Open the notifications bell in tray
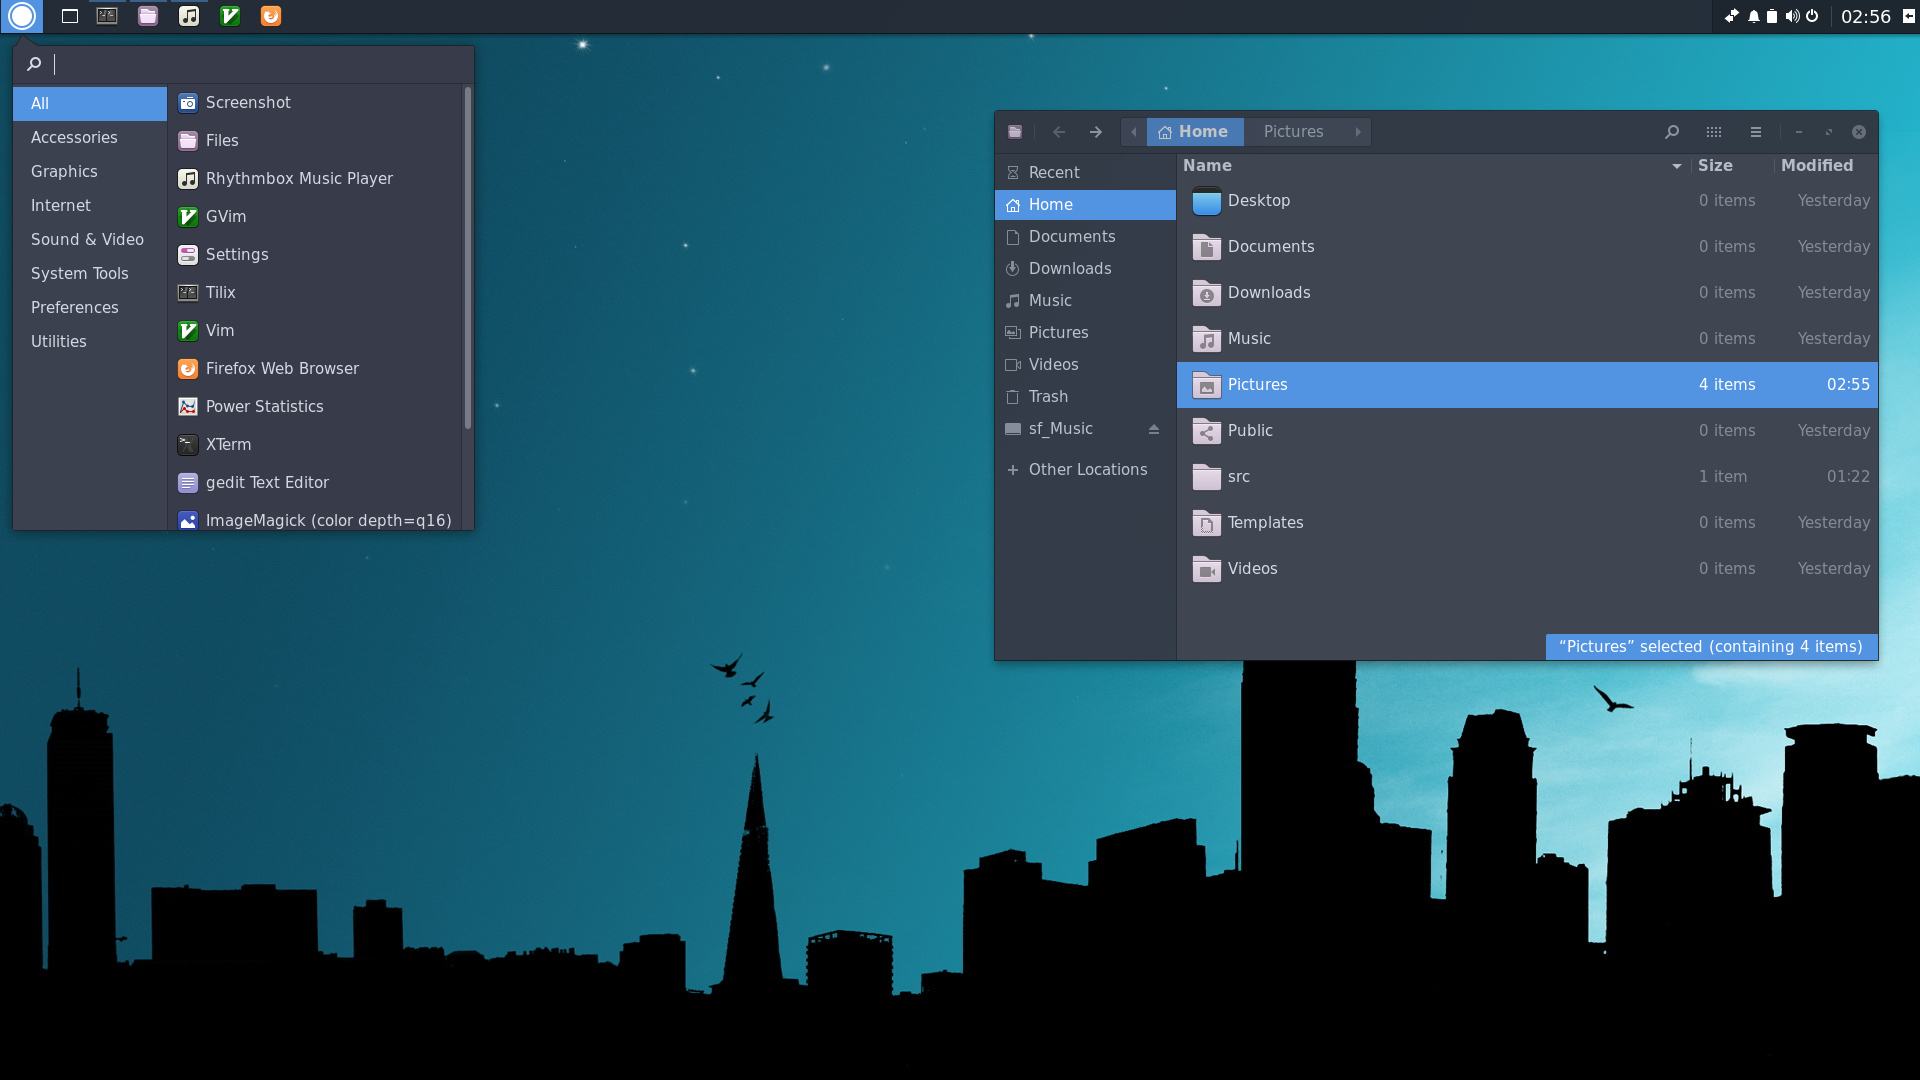The image size is (1920, 1080). (1753, 16)
